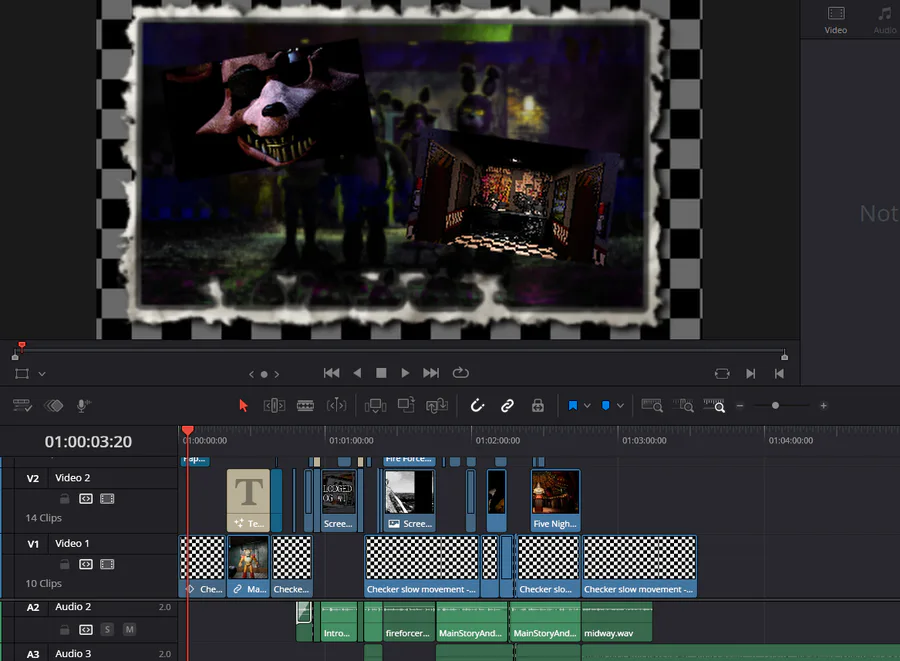Mute the Audio 2 track
The width and height of the screenshot is (900, 661).
click(x=130, y=629)
